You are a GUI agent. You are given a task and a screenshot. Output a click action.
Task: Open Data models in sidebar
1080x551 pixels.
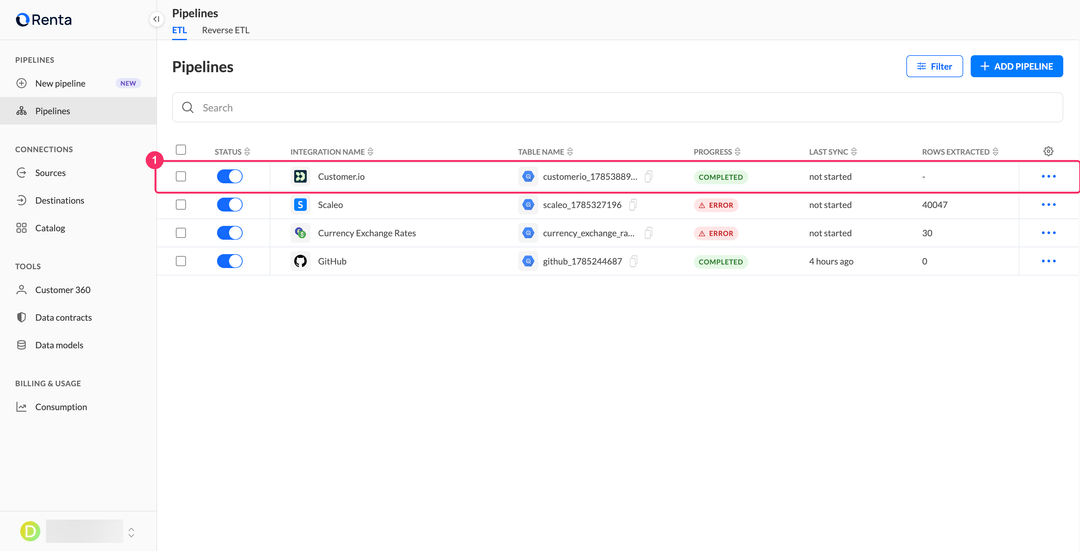point(79,345)
